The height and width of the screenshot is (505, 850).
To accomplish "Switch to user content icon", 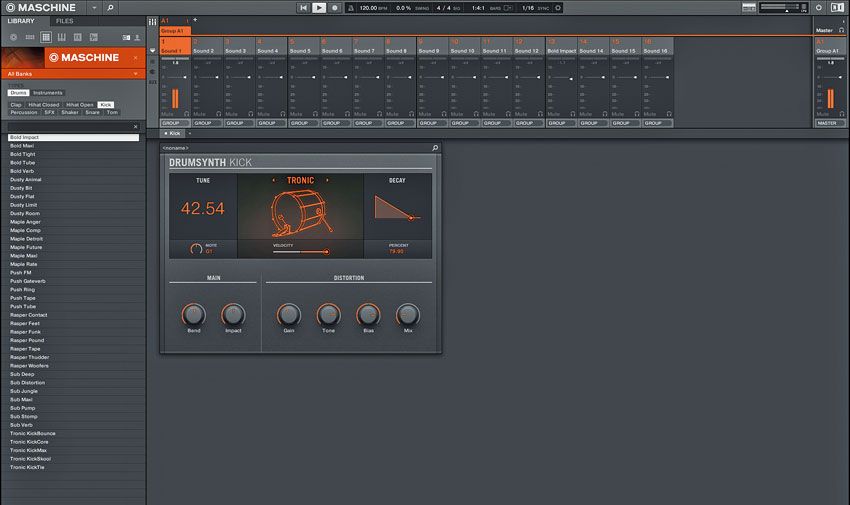I will pos(137,37).
